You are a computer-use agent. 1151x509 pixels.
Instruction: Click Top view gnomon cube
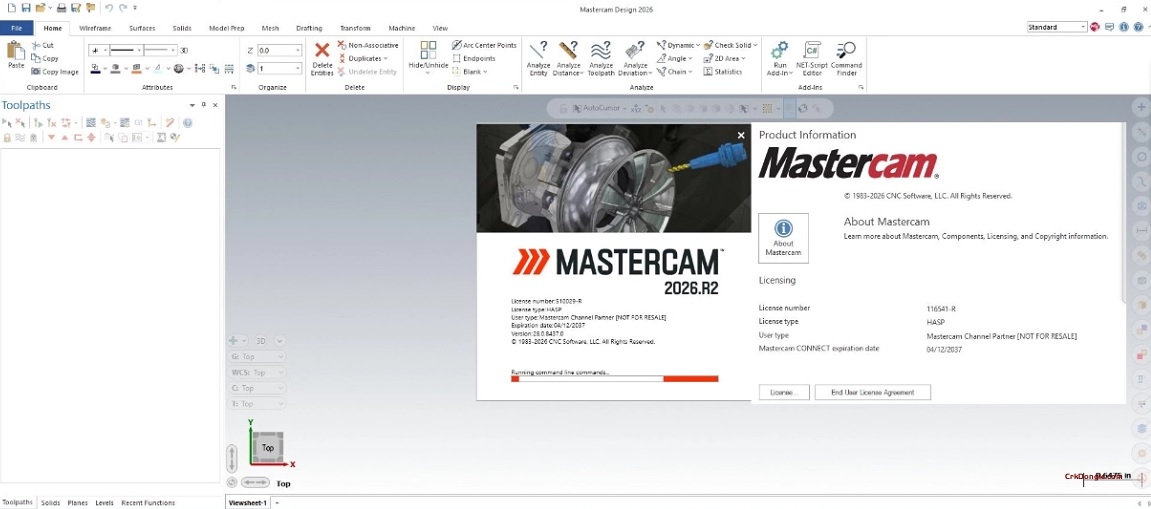pos(267,447)
